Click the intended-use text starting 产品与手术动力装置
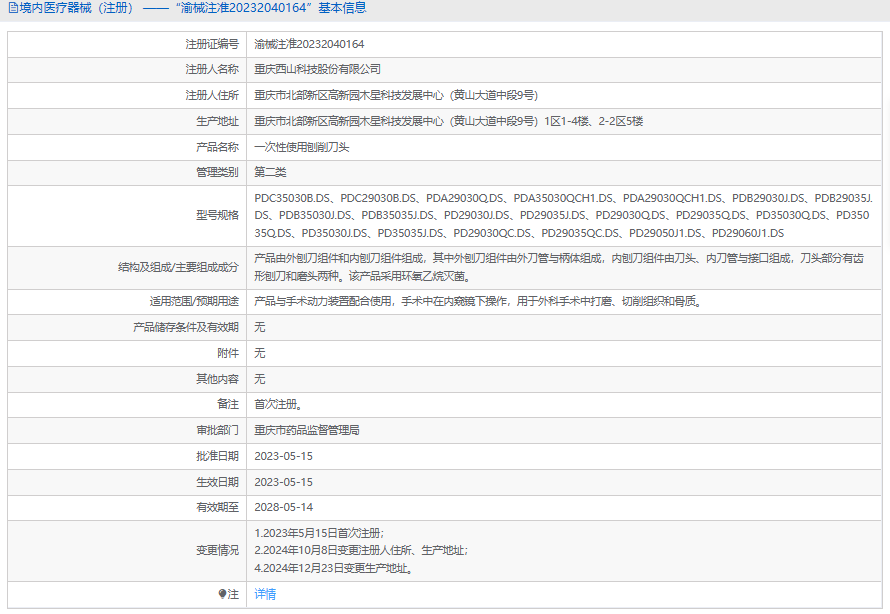Screen dimensions: 890x614 coord(480,301)
